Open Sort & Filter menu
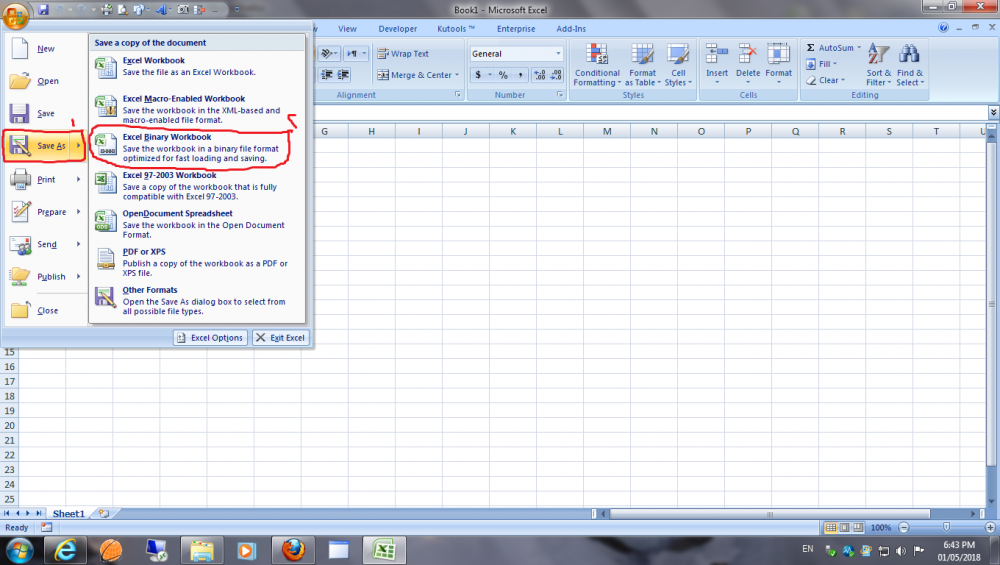 (878, 65)
